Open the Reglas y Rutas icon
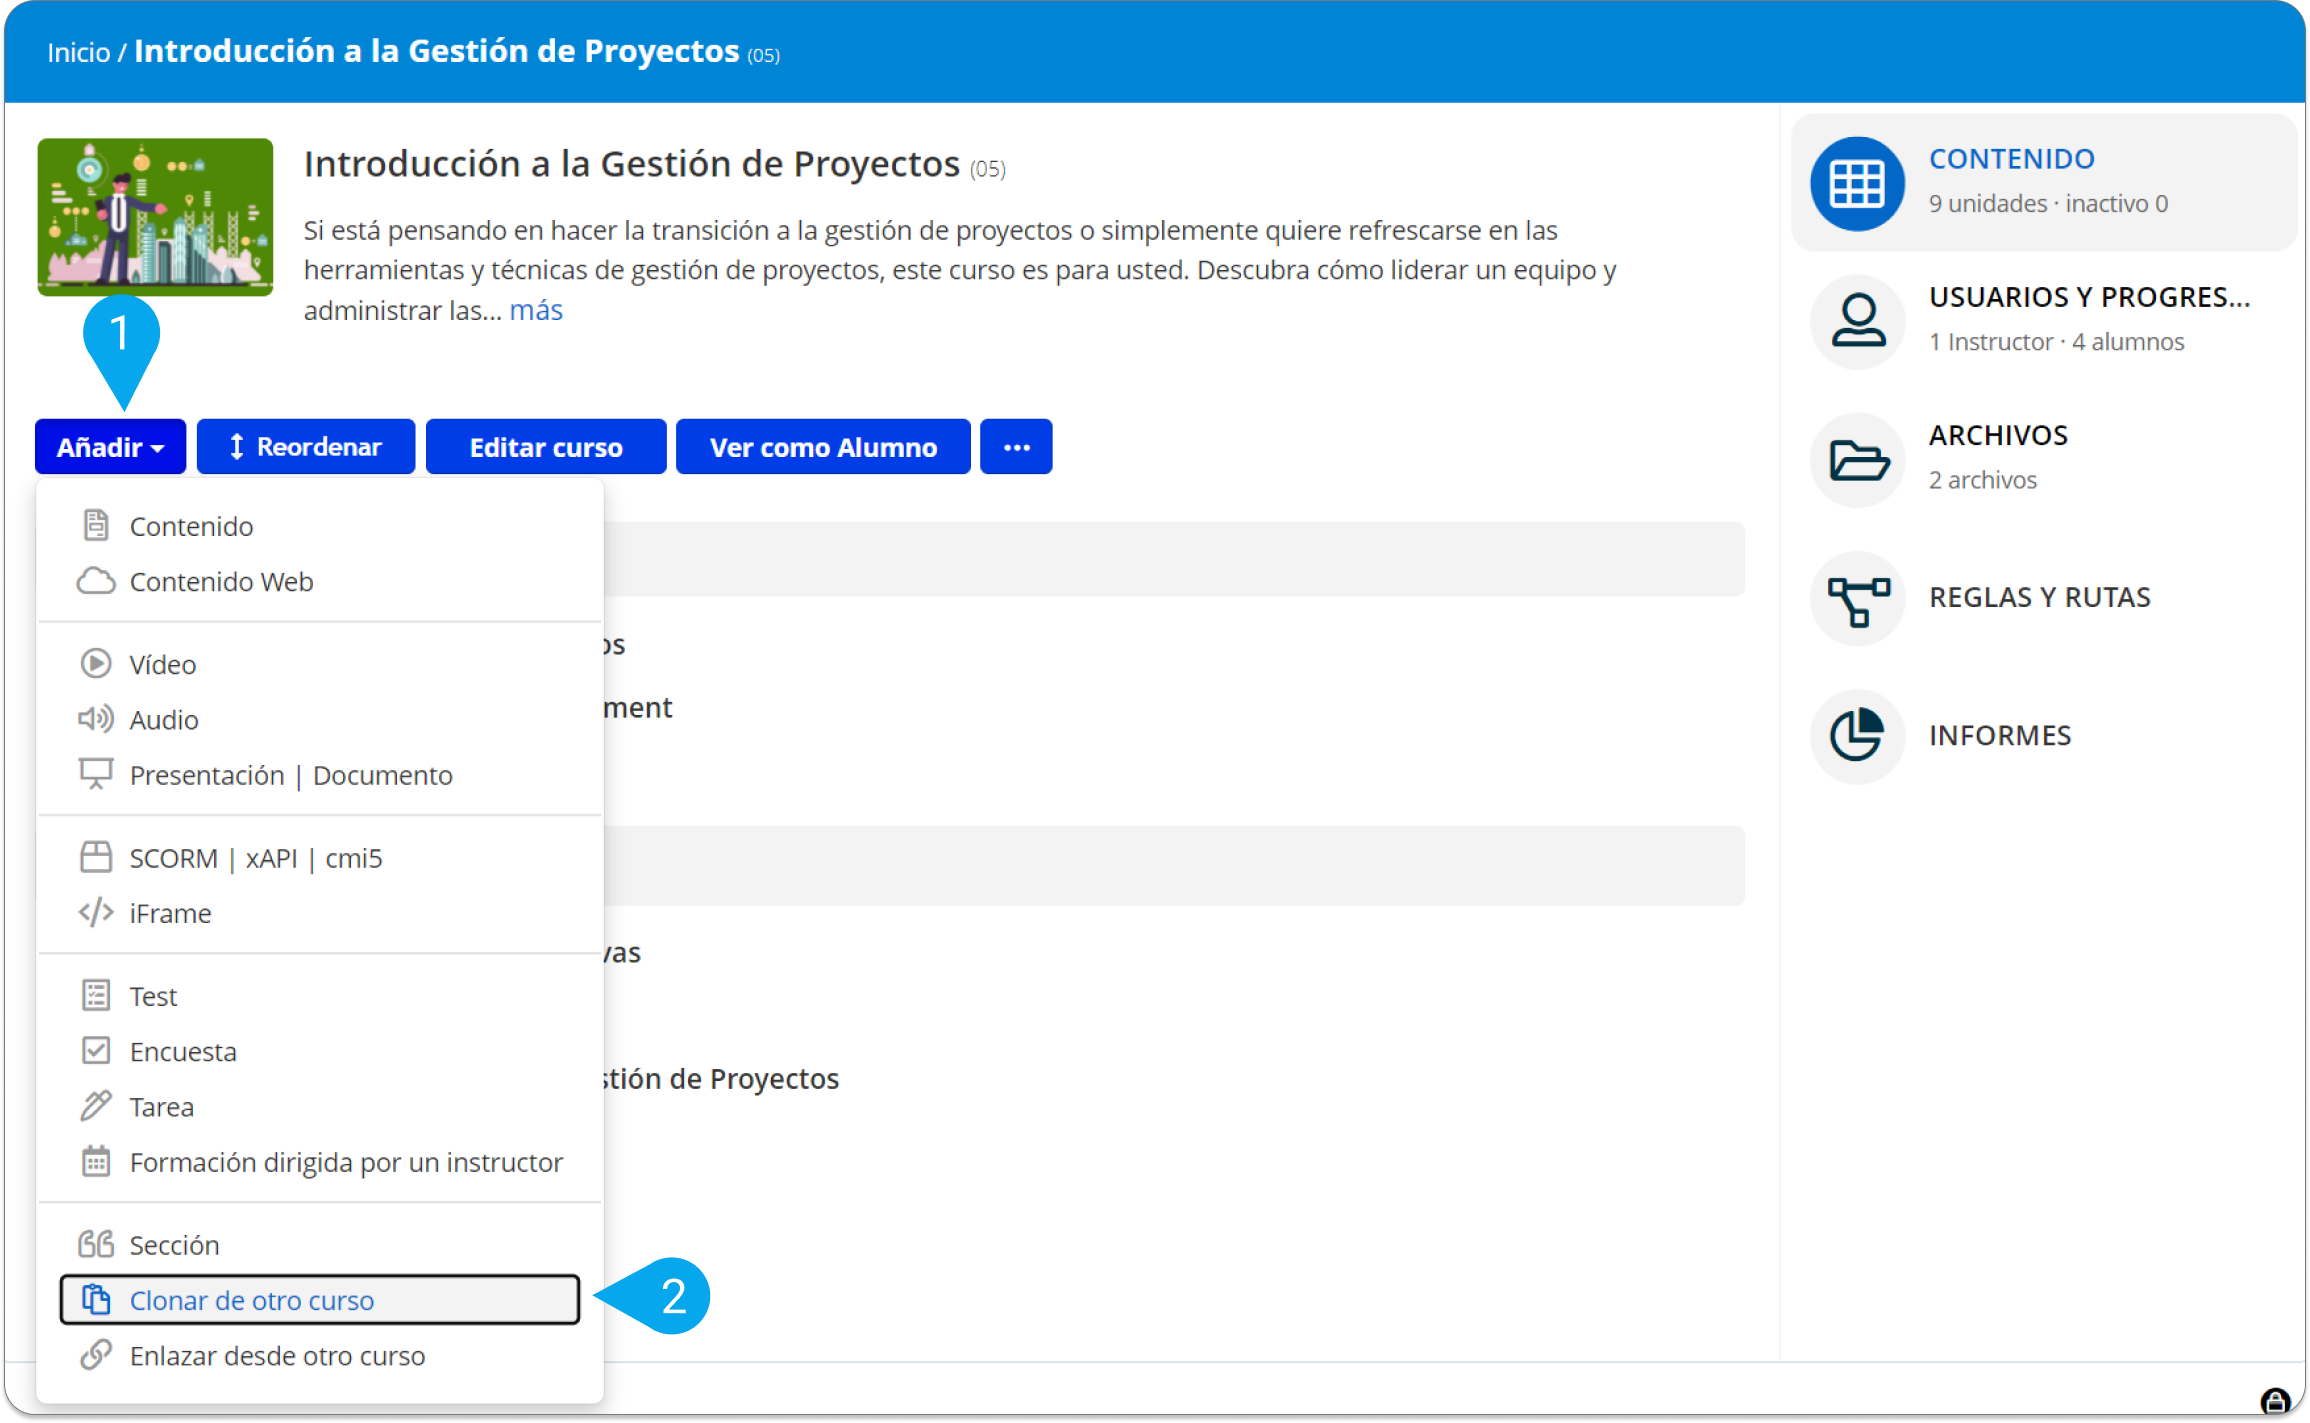Viewport: 2310px width, 1423px height. [x=1857, y=598]
